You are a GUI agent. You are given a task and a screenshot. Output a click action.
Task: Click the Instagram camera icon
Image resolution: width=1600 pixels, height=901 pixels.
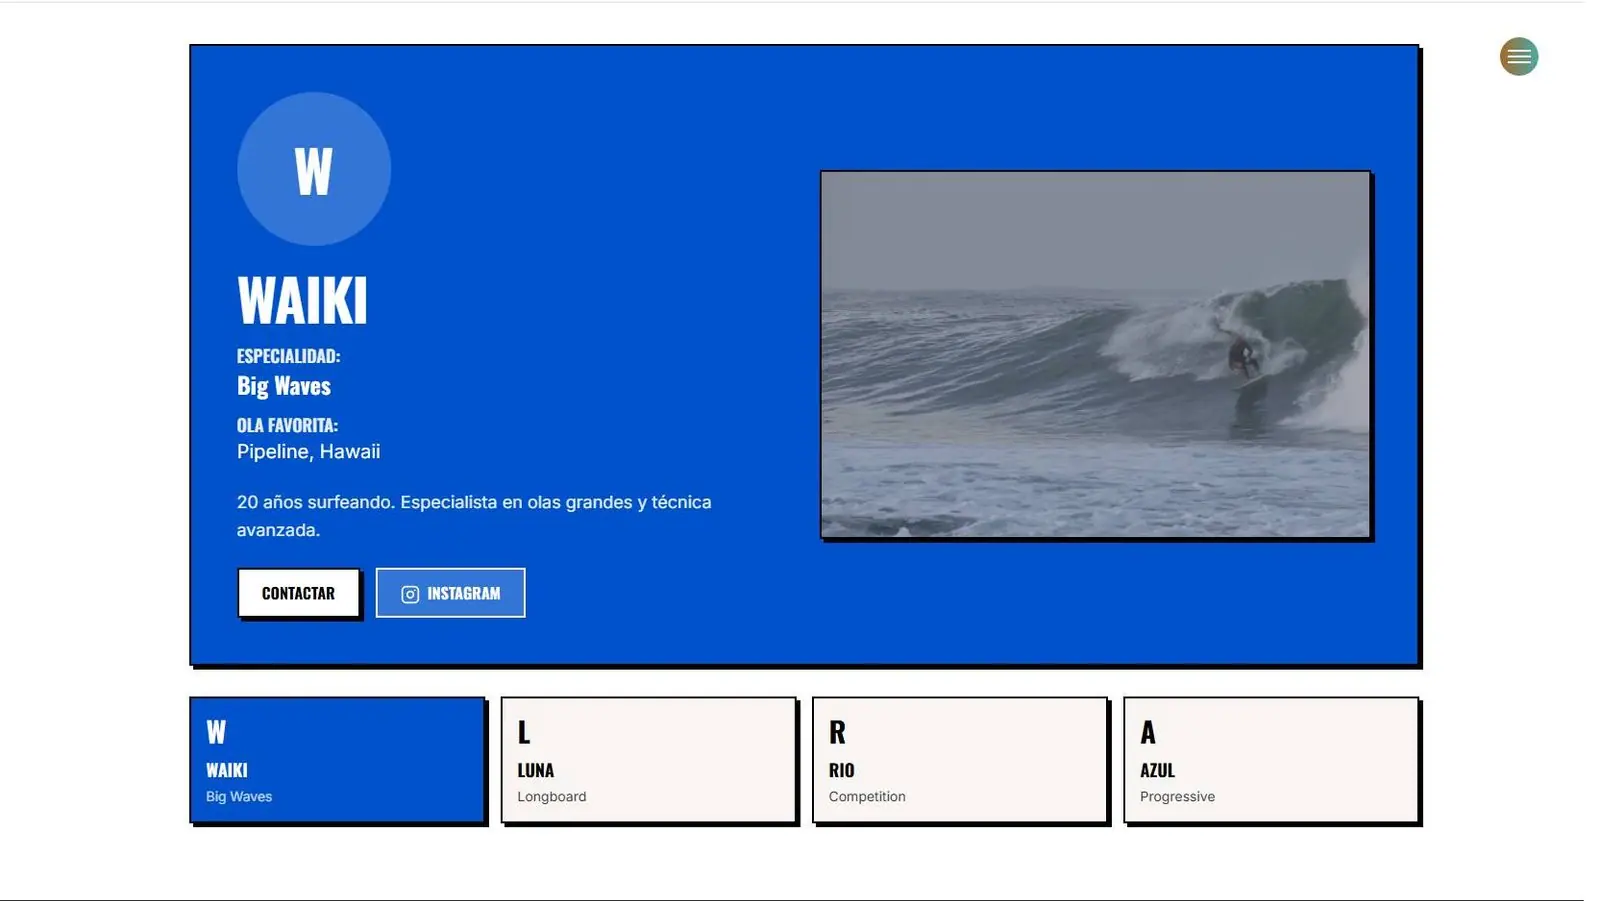point(410,594)
